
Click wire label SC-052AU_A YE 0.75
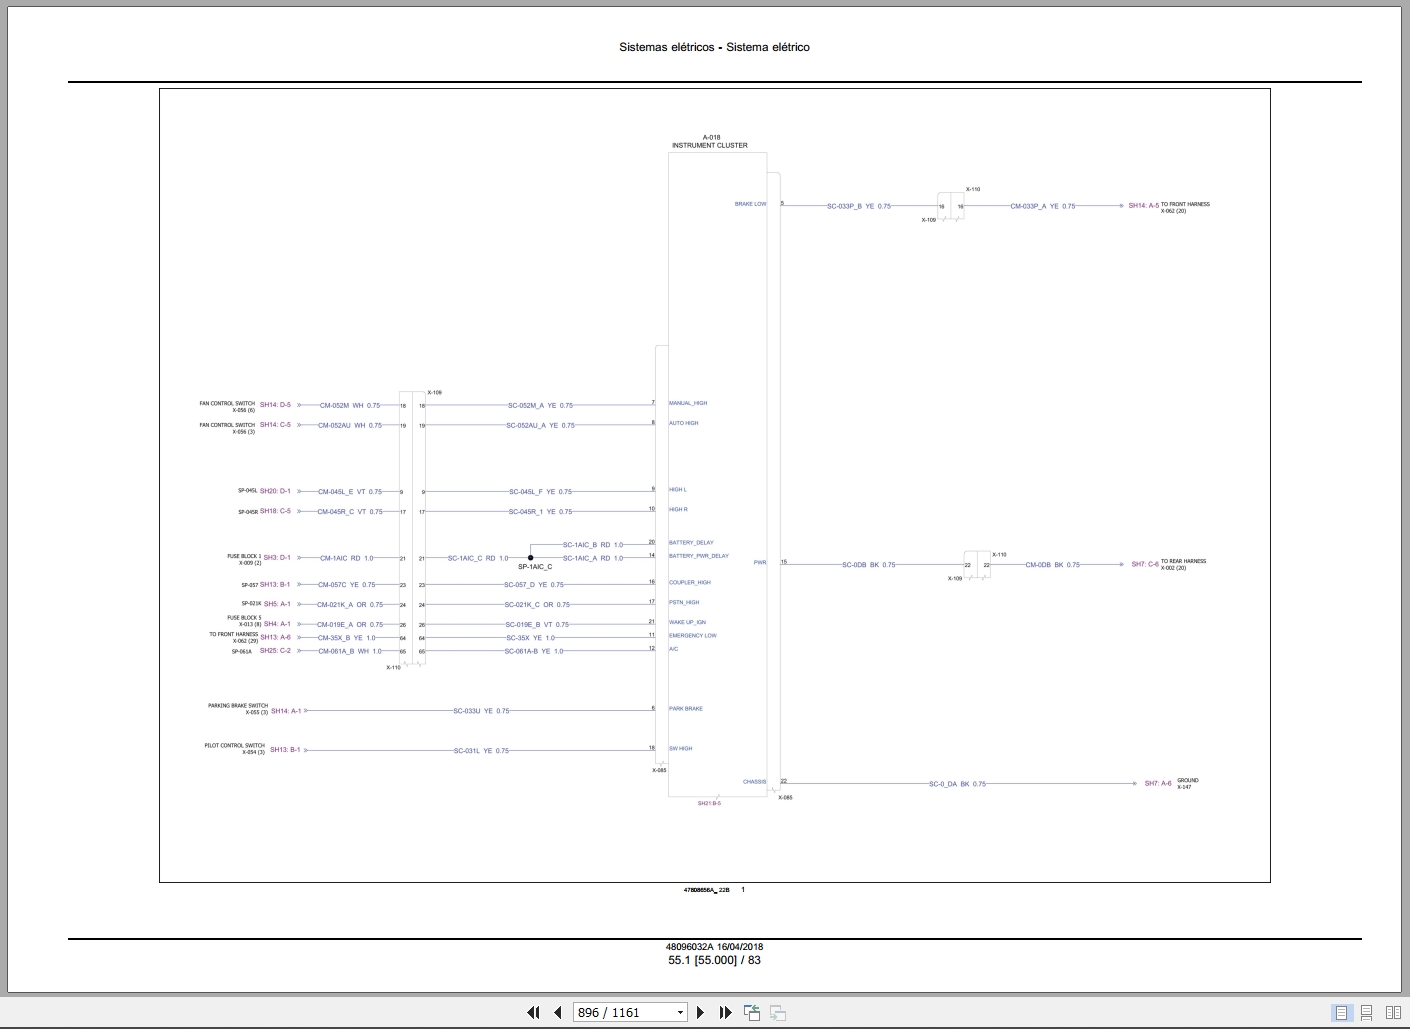point(540,425)
